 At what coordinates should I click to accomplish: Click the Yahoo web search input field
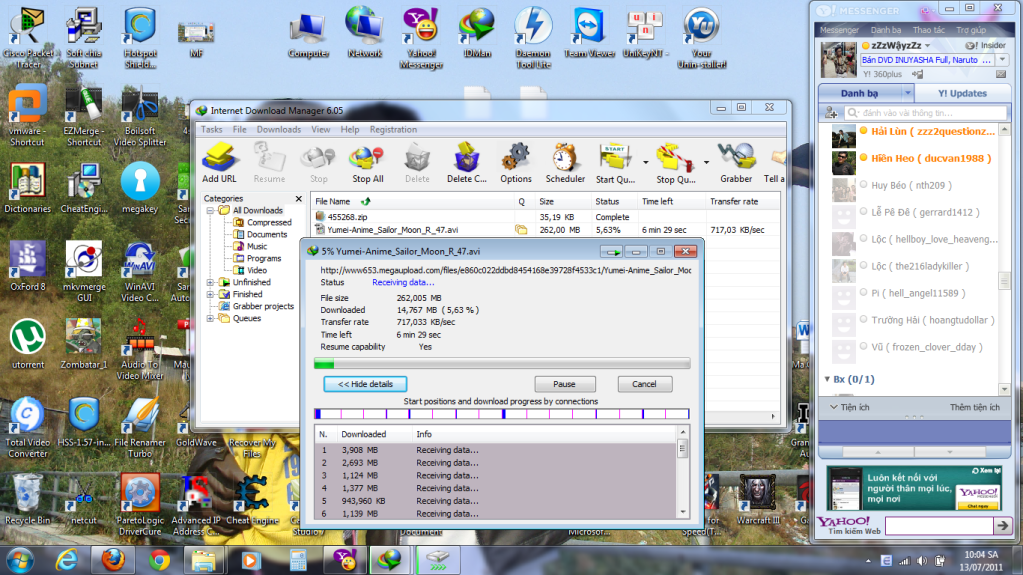click(x=937, y=525)
